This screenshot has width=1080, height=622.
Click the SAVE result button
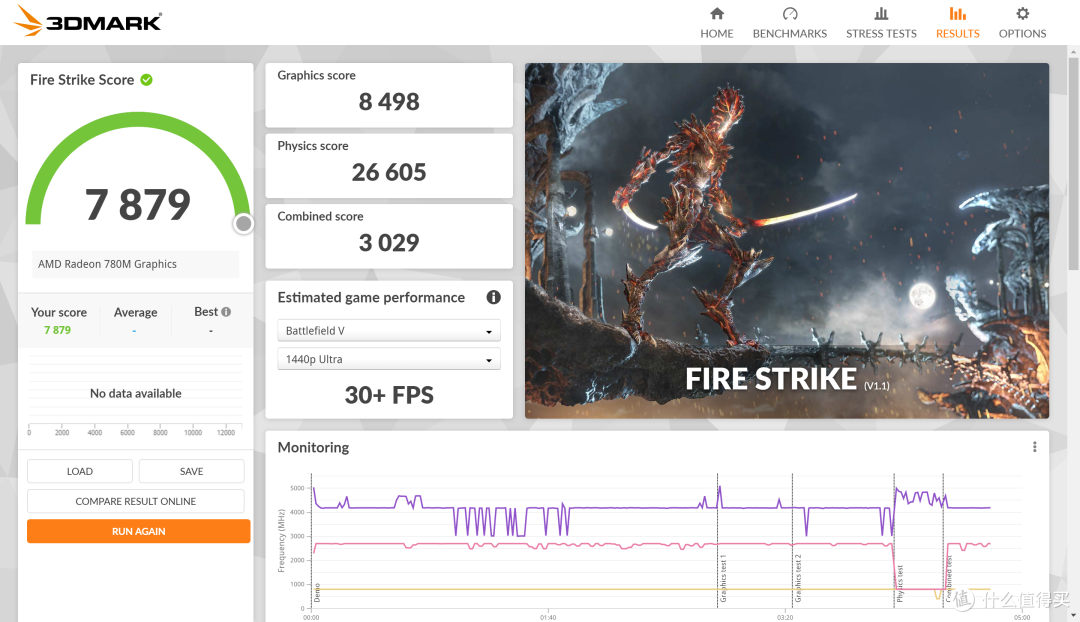(x=192, y=471)
